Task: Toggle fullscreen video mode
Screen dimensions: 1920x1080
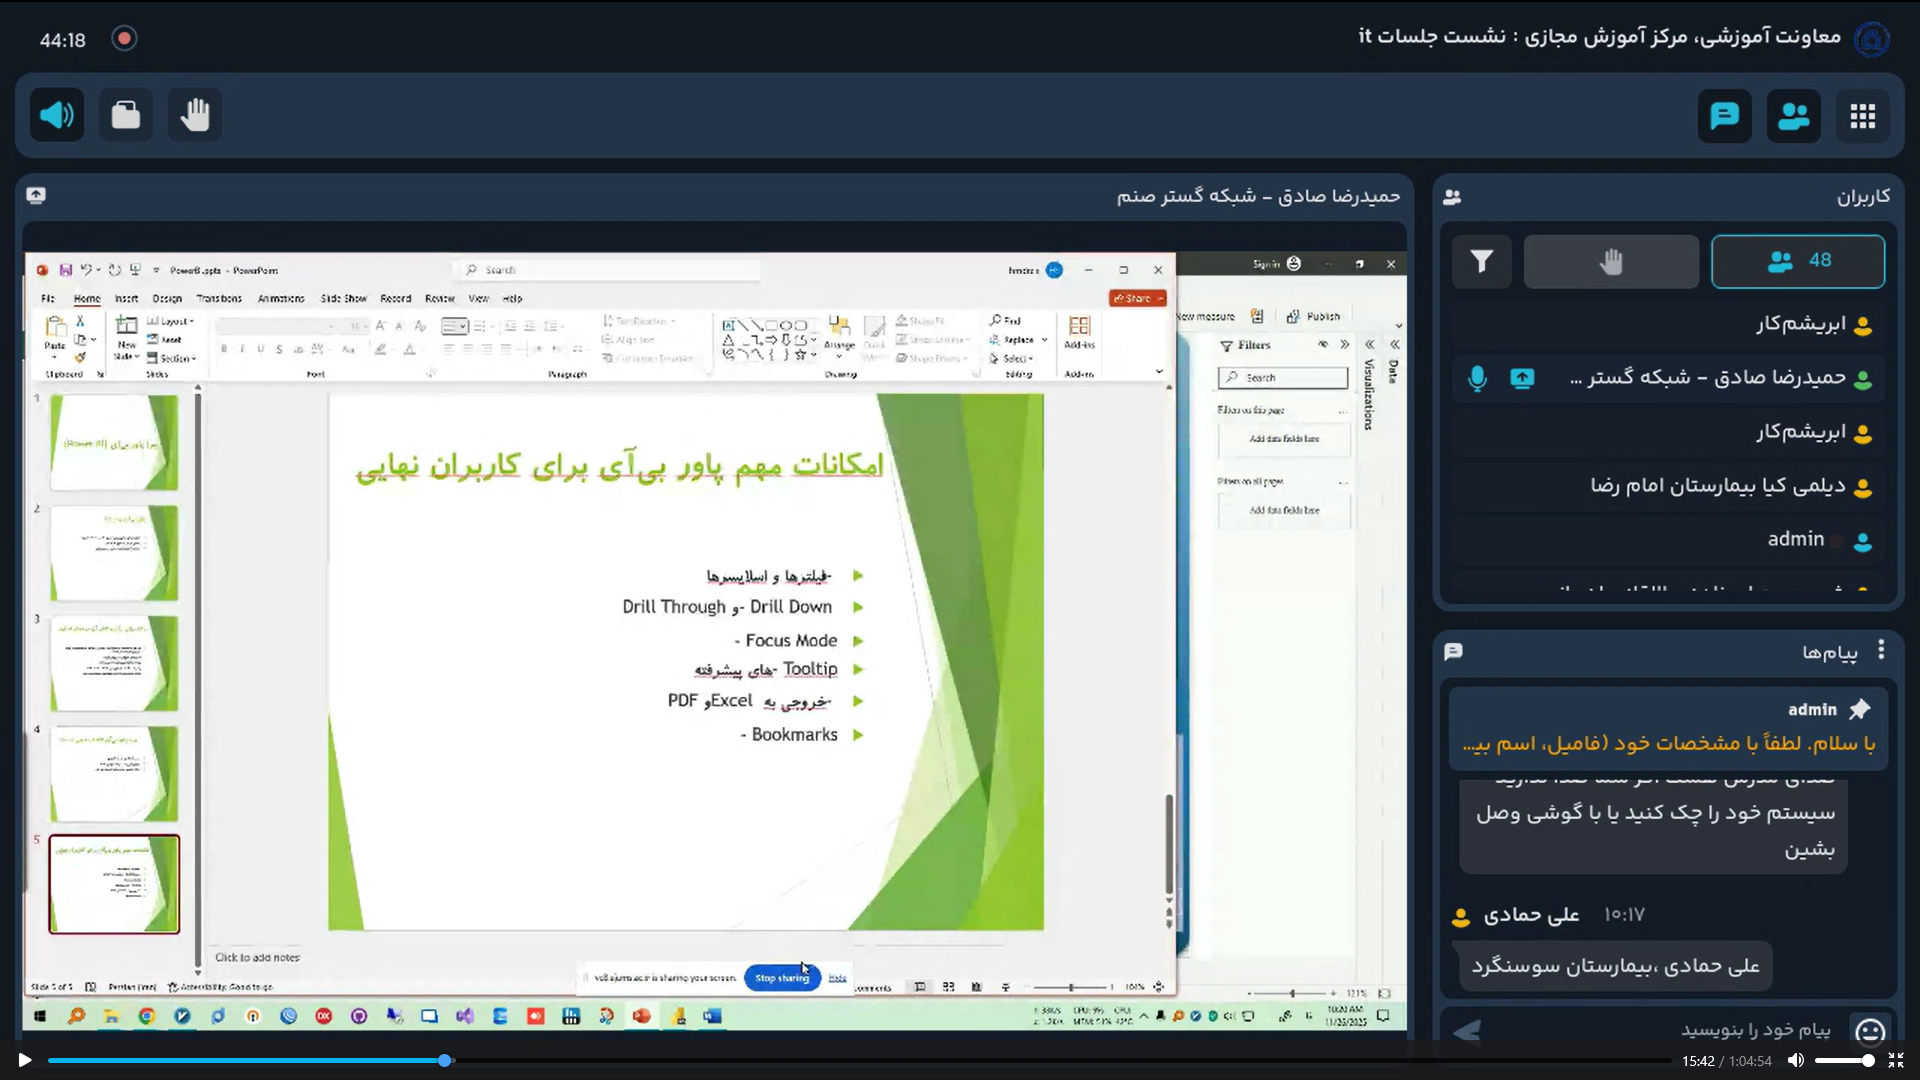Action: coord(1895,1060)
